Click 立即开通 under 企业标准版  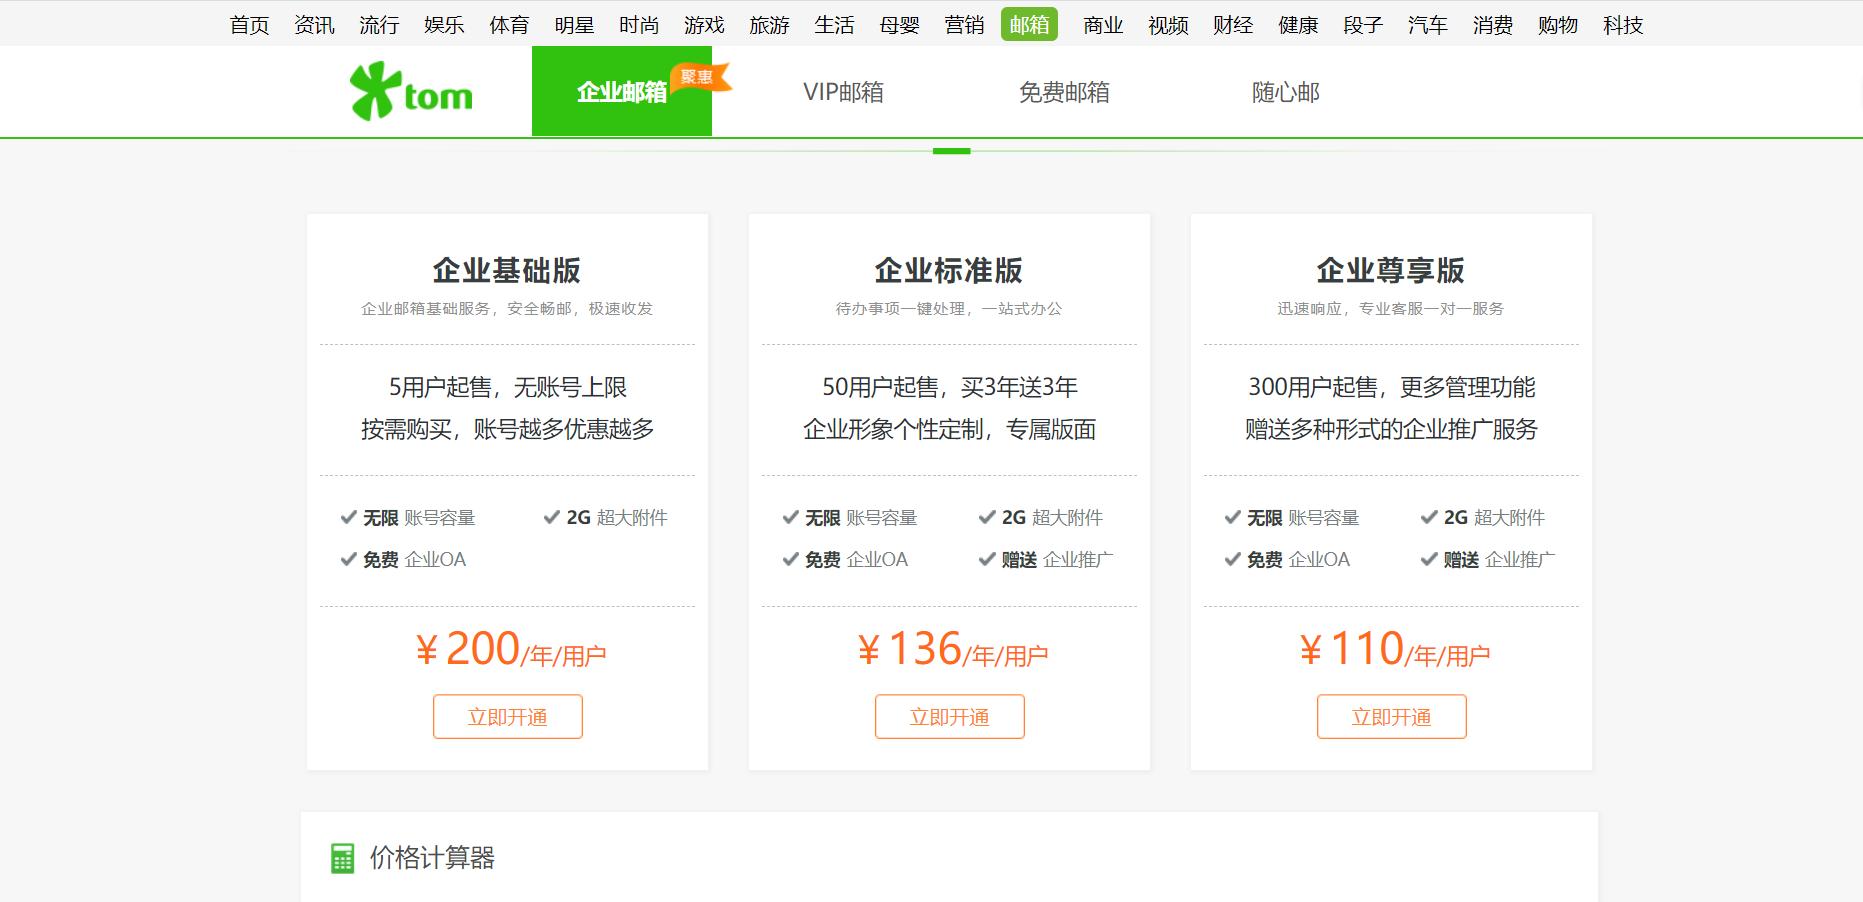pos(949,716)
